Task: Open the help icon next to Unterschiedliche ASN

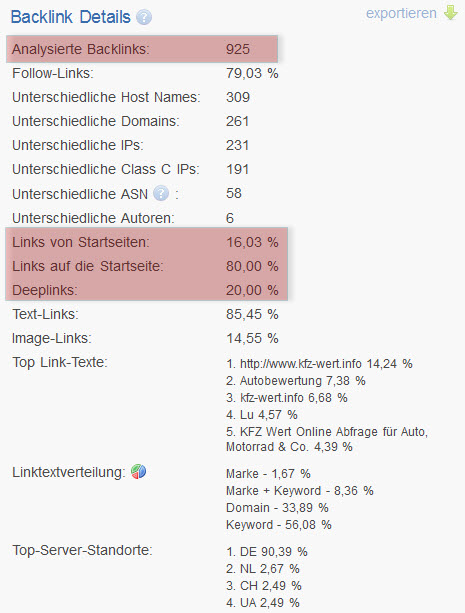Action: click(x=161, y=193)
